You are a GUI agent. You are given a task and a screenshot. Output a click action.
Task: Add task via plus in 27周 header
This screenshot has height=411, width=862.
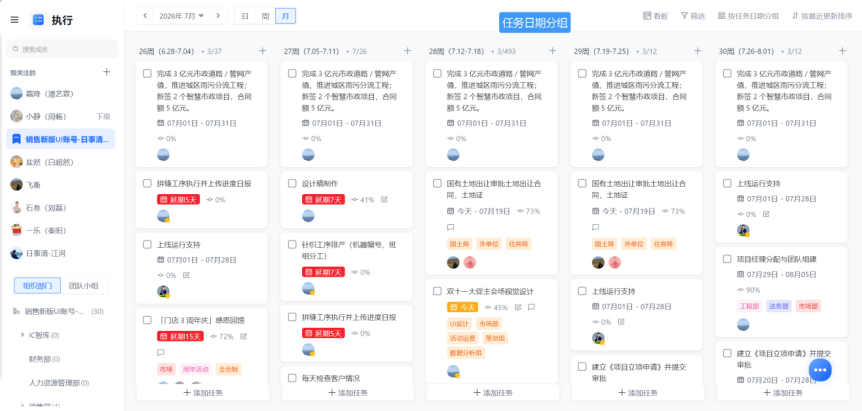407,51
